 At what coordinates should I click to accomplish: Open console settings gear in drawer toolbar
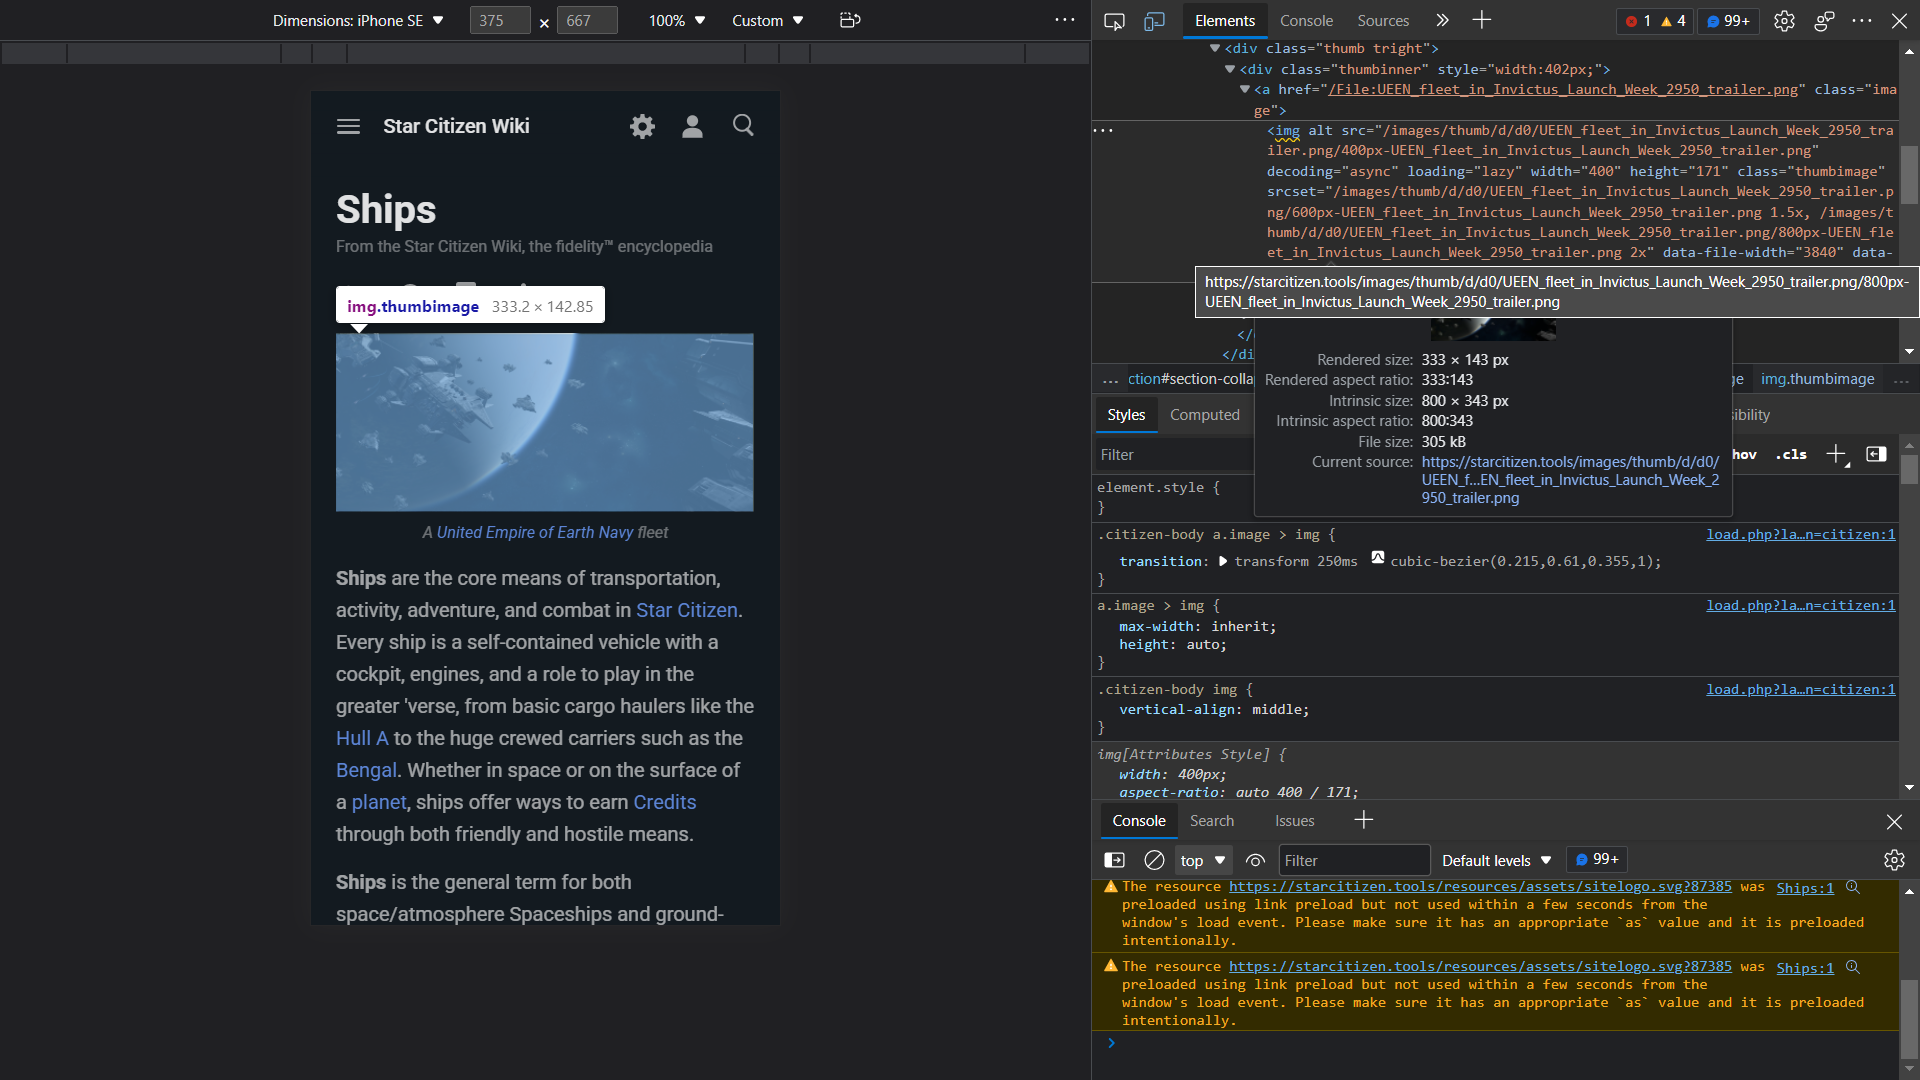pyautogui.click(x=1894, y=860)
